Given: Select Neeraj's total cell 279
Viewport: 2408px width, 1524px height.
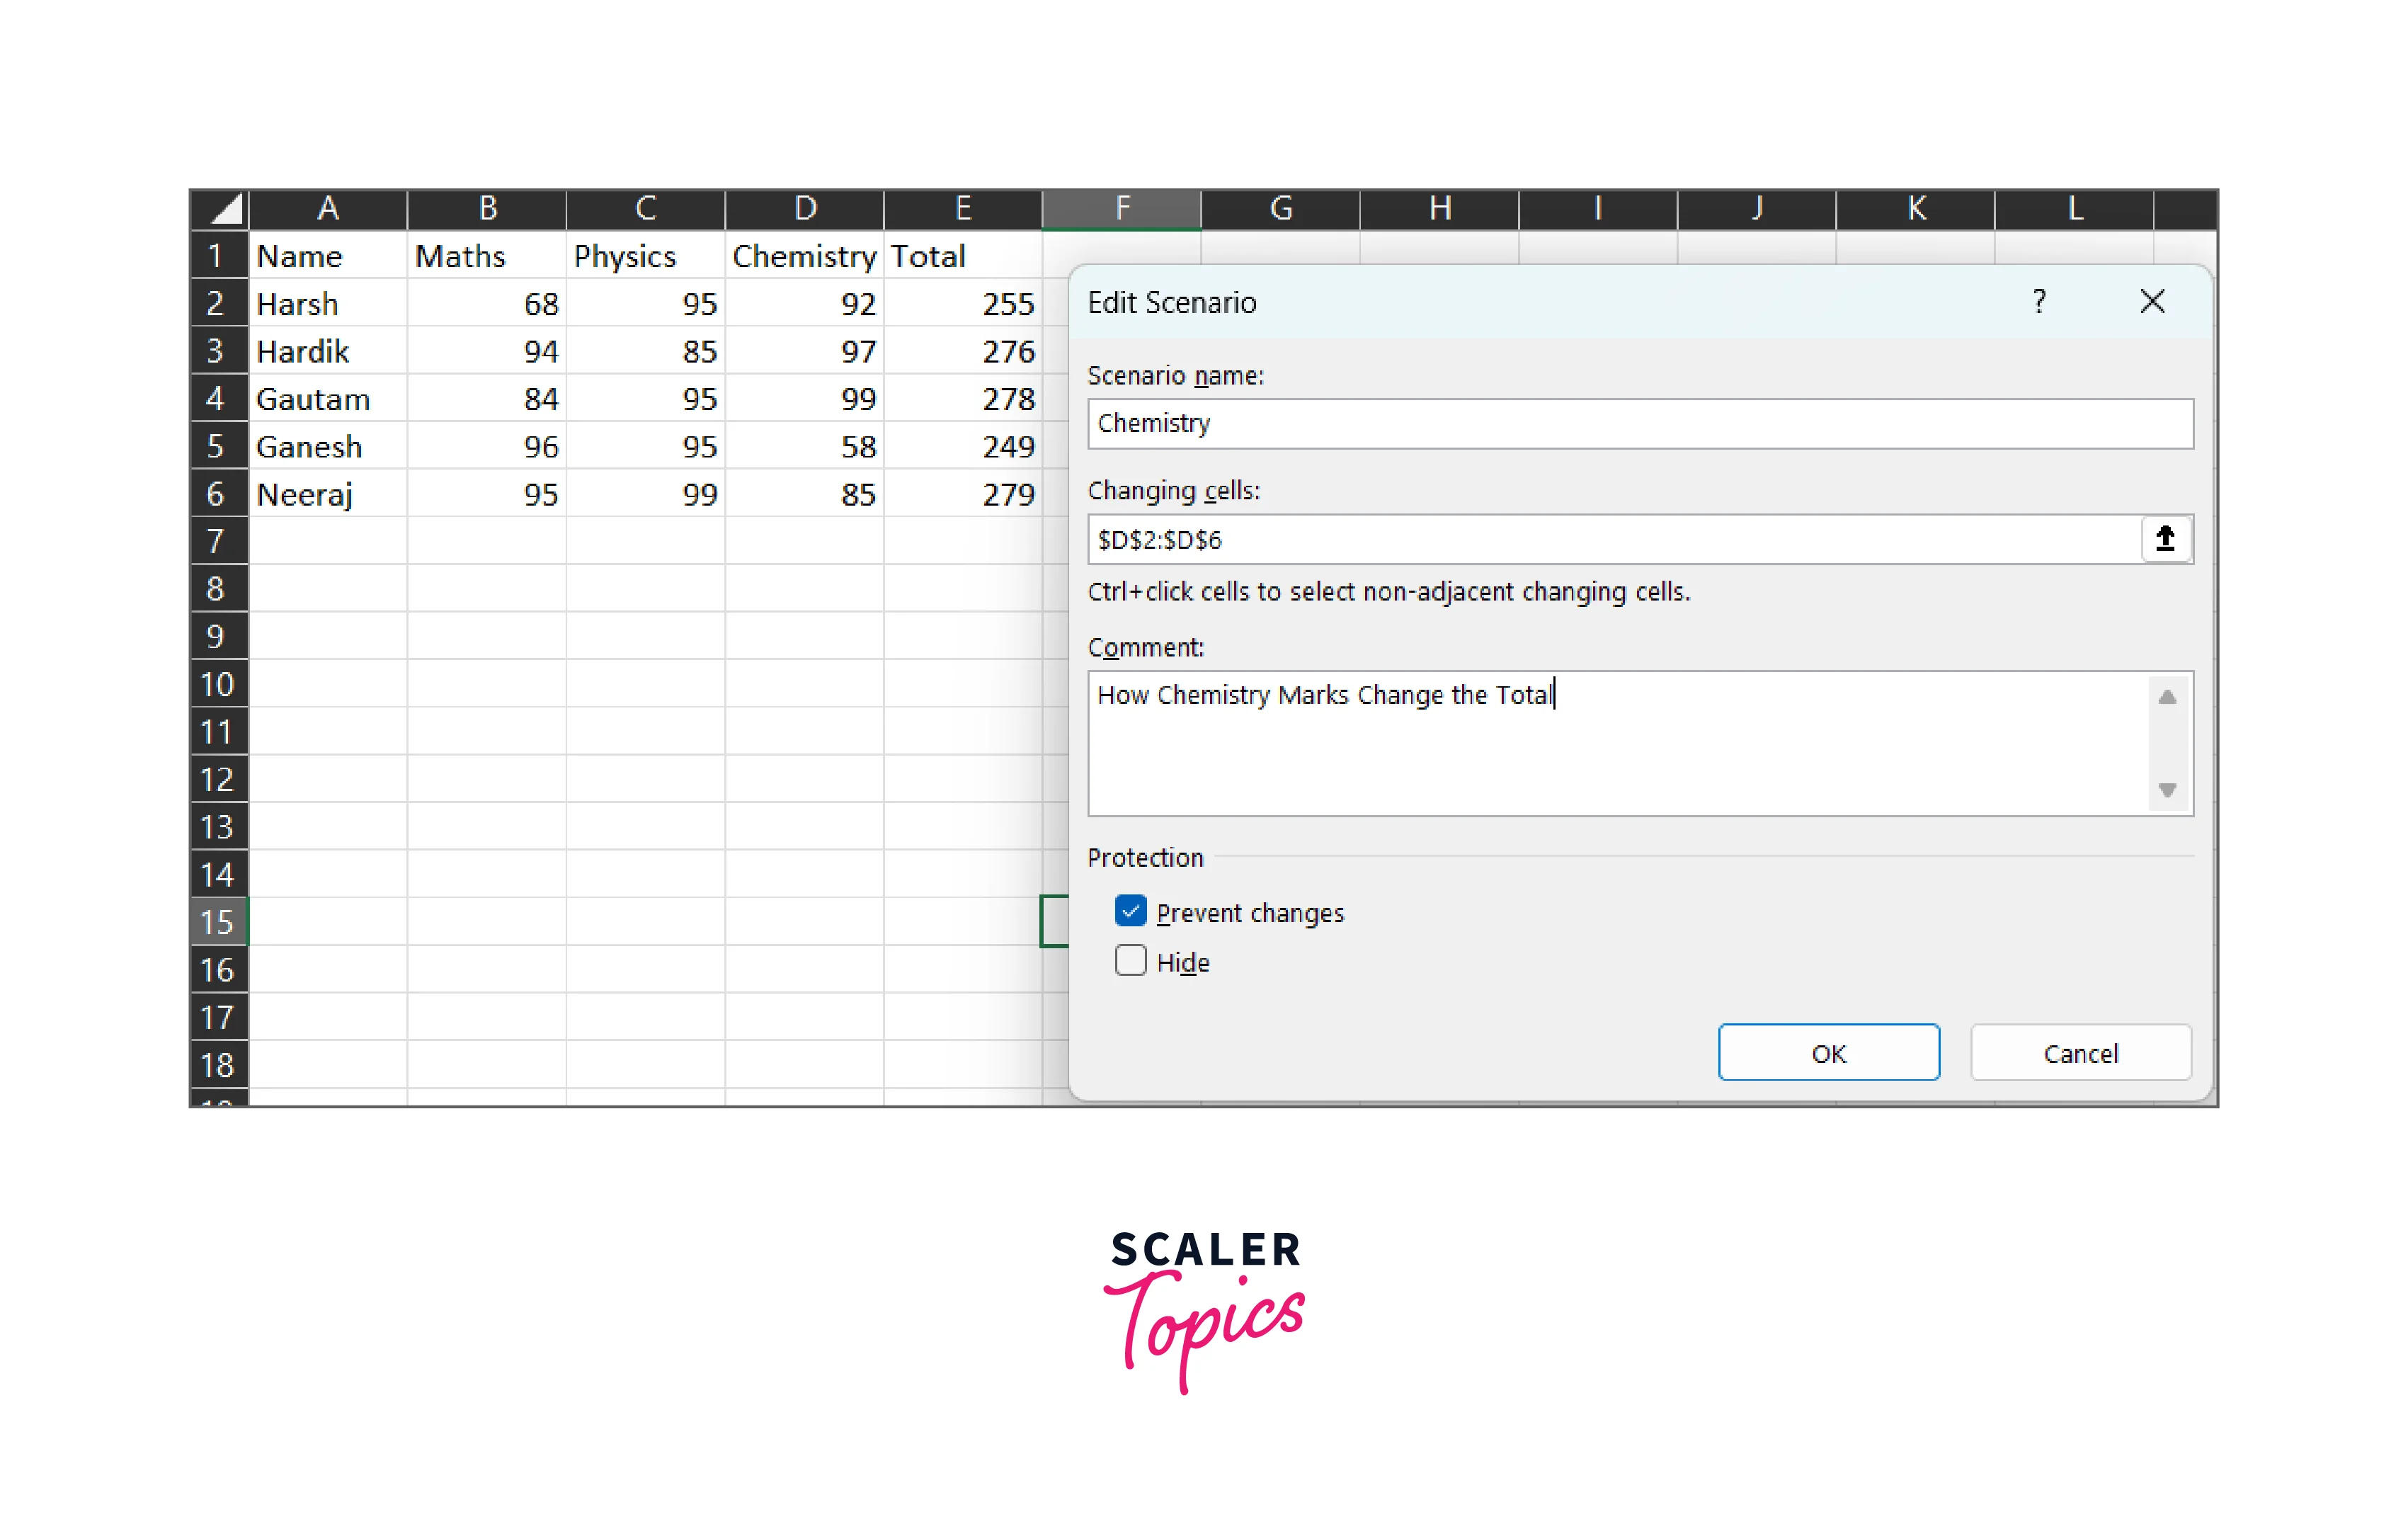Looking at the screenshot, I should click(x=963, y=495).
